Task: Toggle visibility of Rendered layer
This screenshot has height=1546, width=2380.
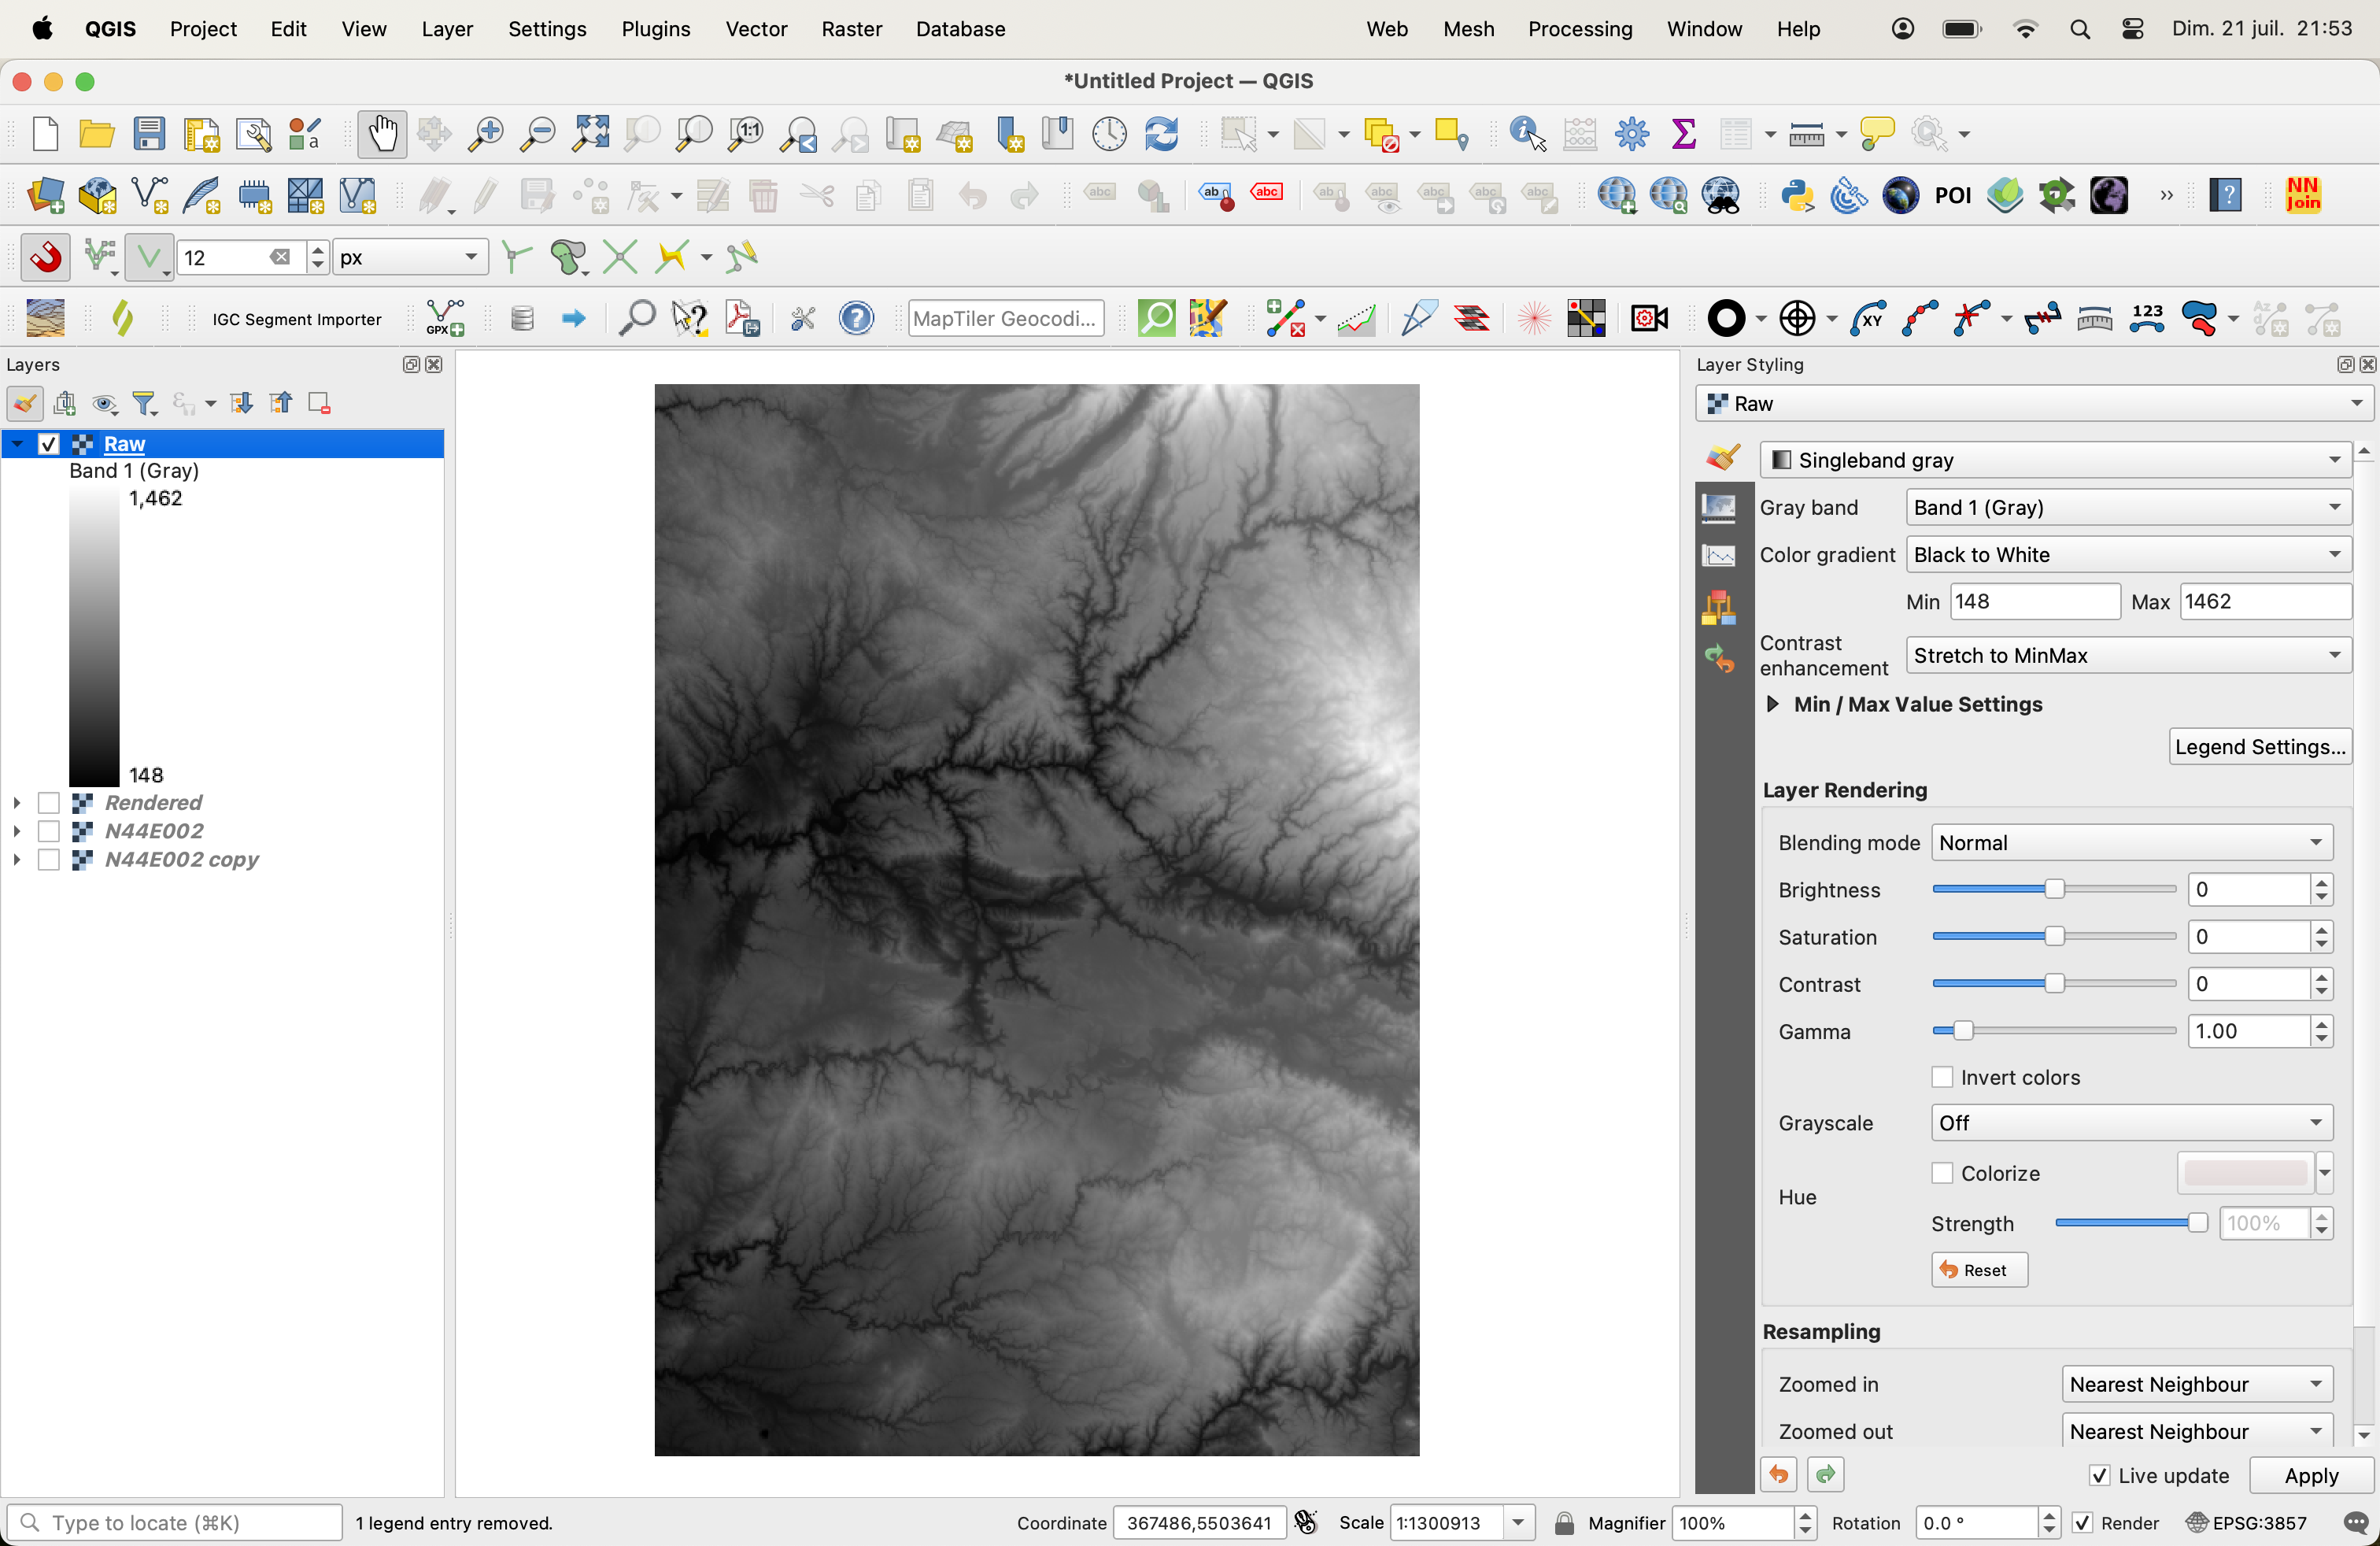Action: [x=49, y=801]
